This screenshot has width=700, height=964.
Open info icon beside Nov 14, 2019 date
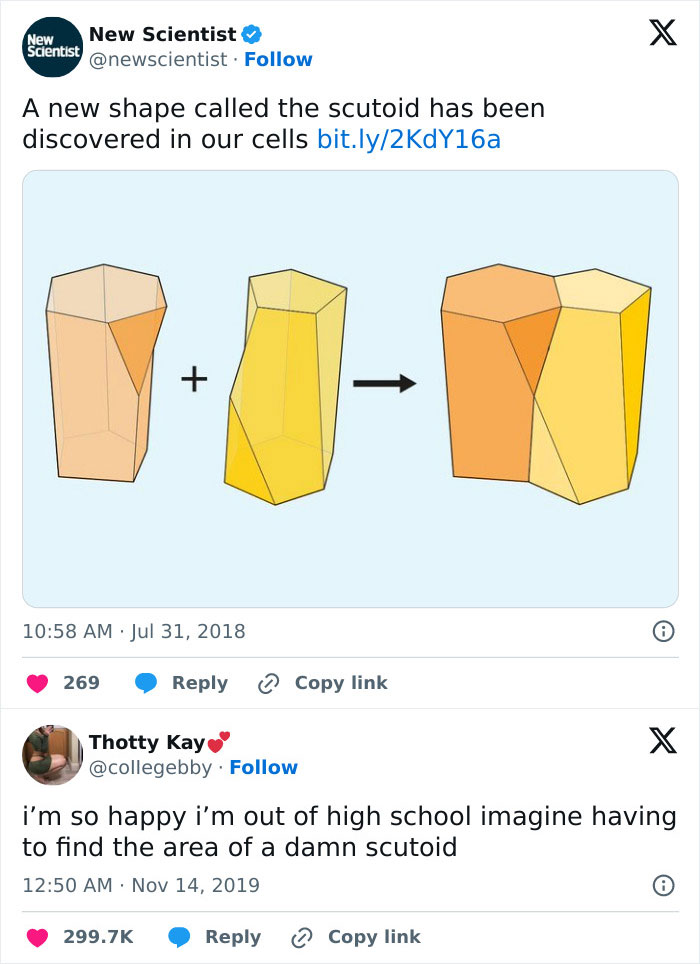pyautogui.click(x=661, y=885)
